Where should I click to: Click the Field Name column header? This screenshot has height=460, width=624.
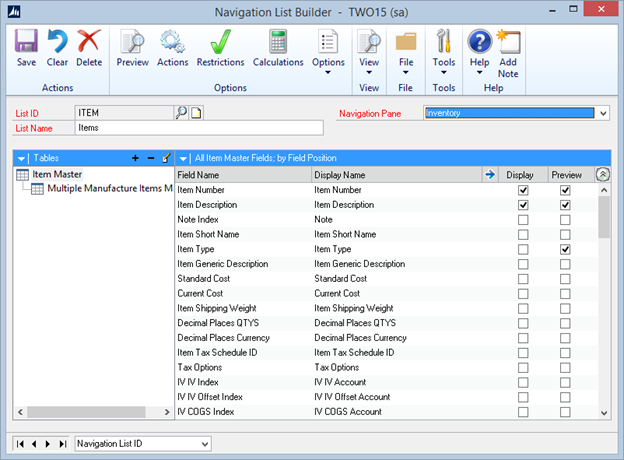243,175
